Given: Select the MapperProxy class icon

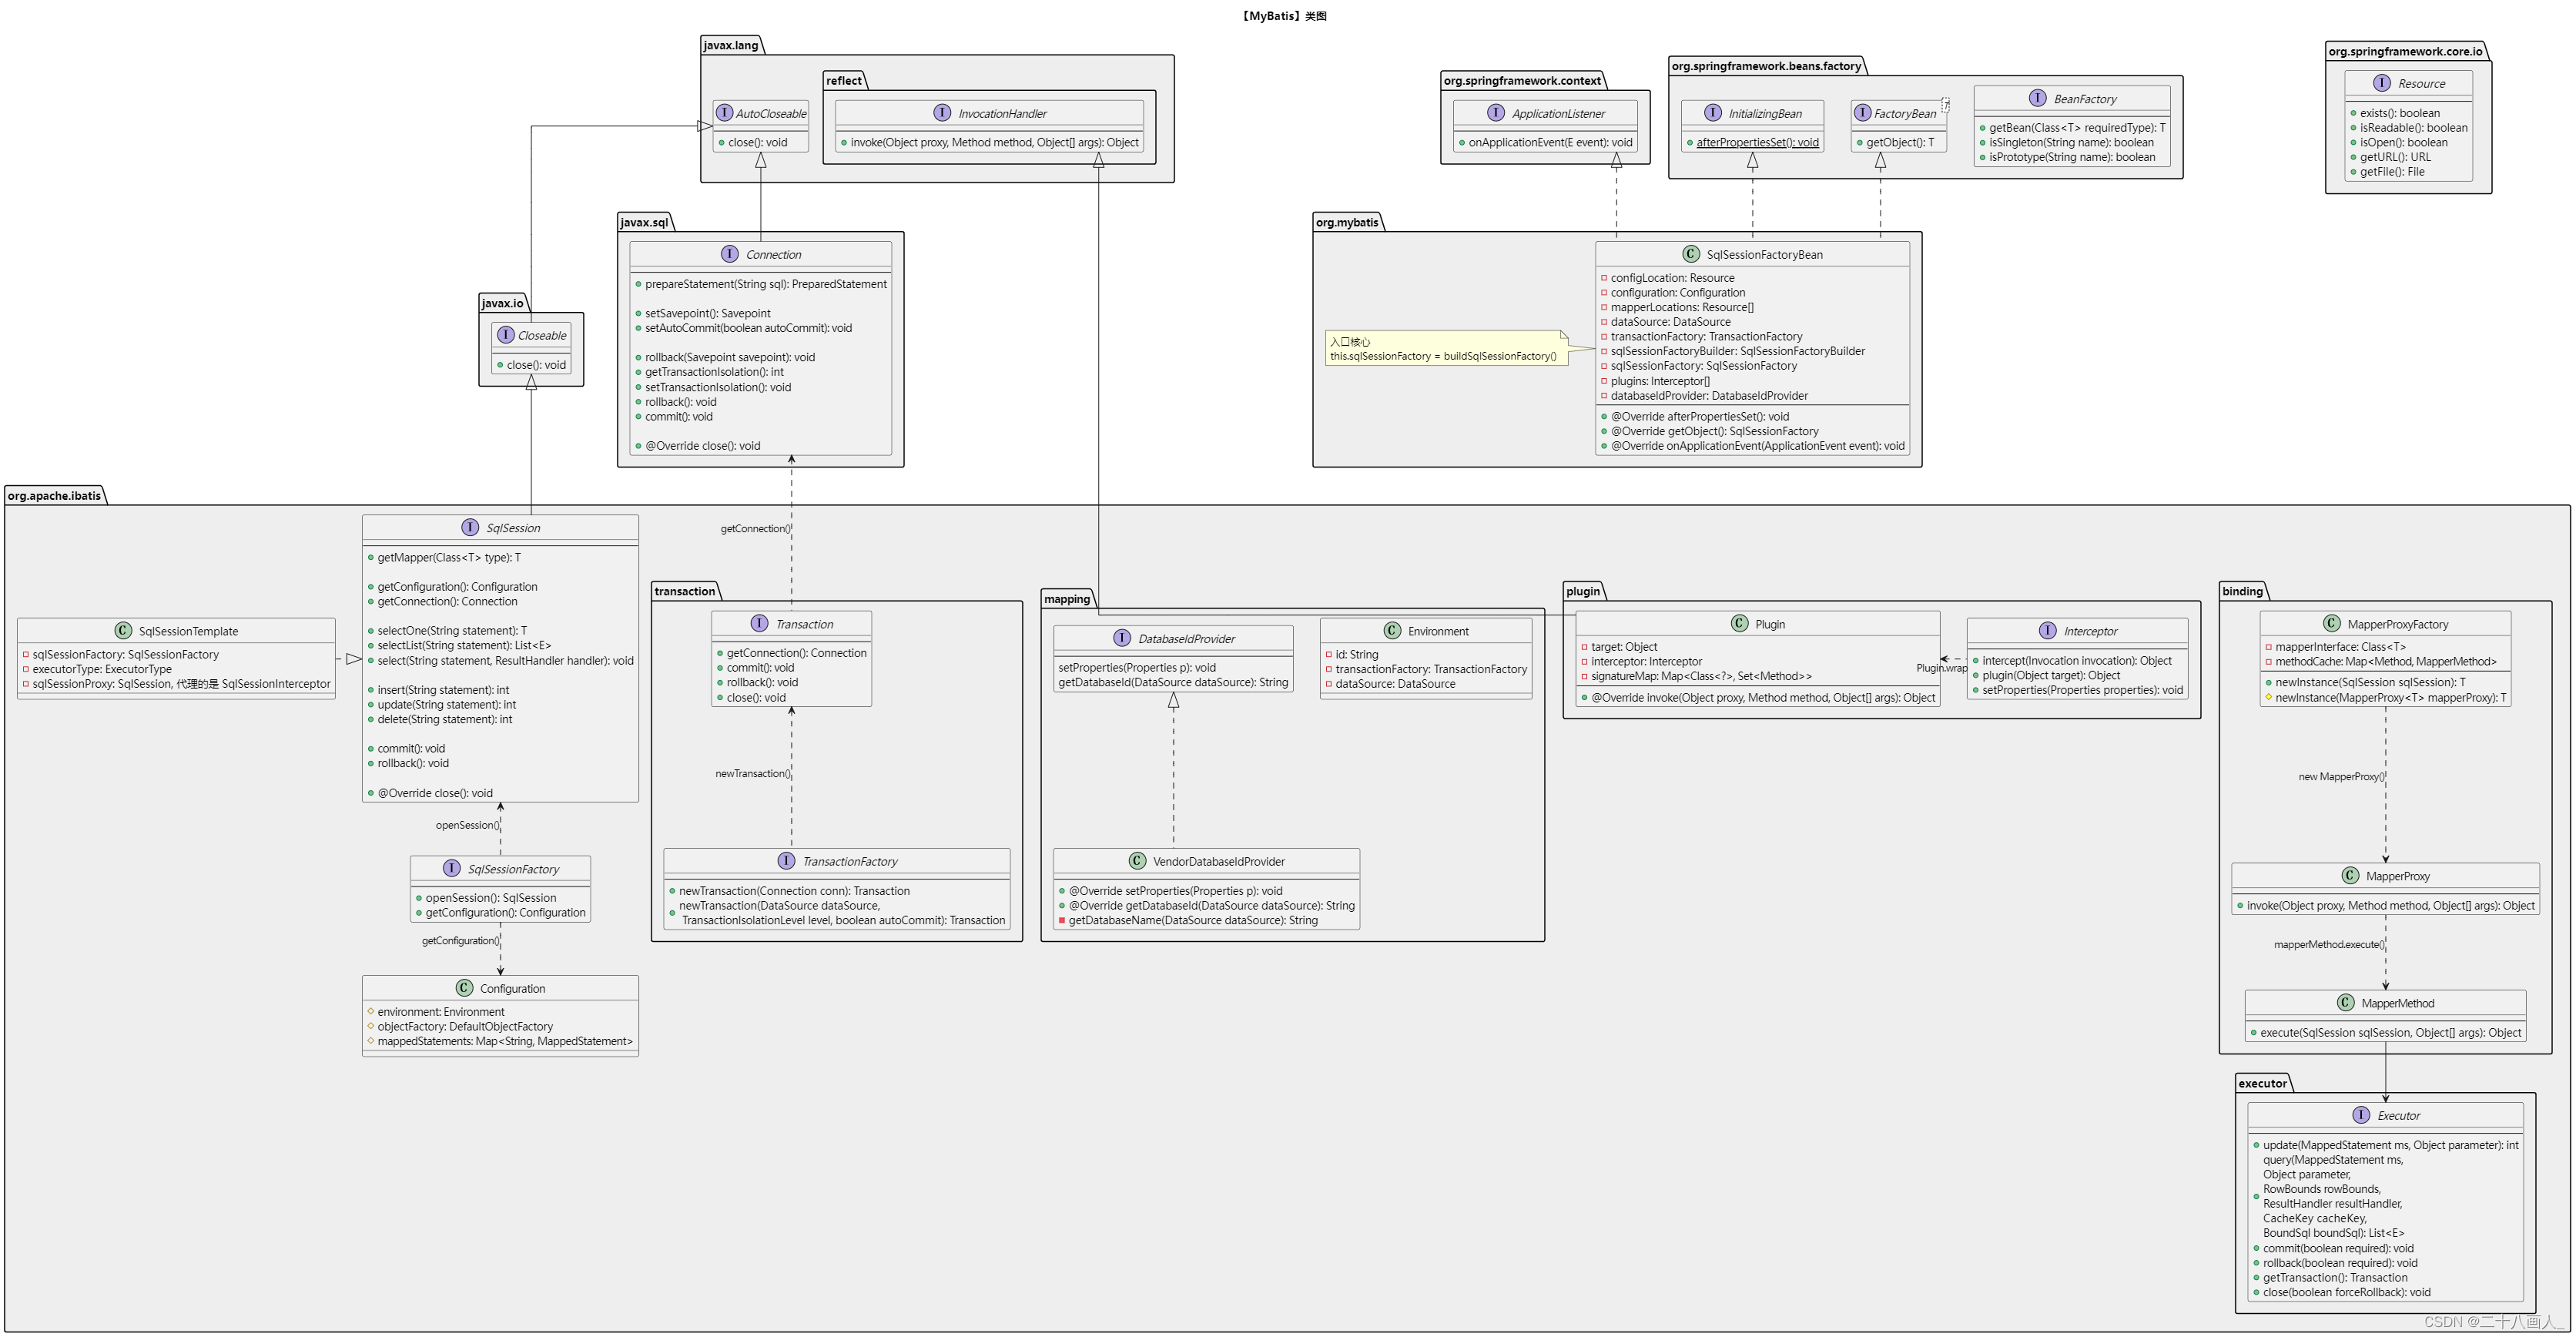Looking at the screenshot, I should (2350, 875).
